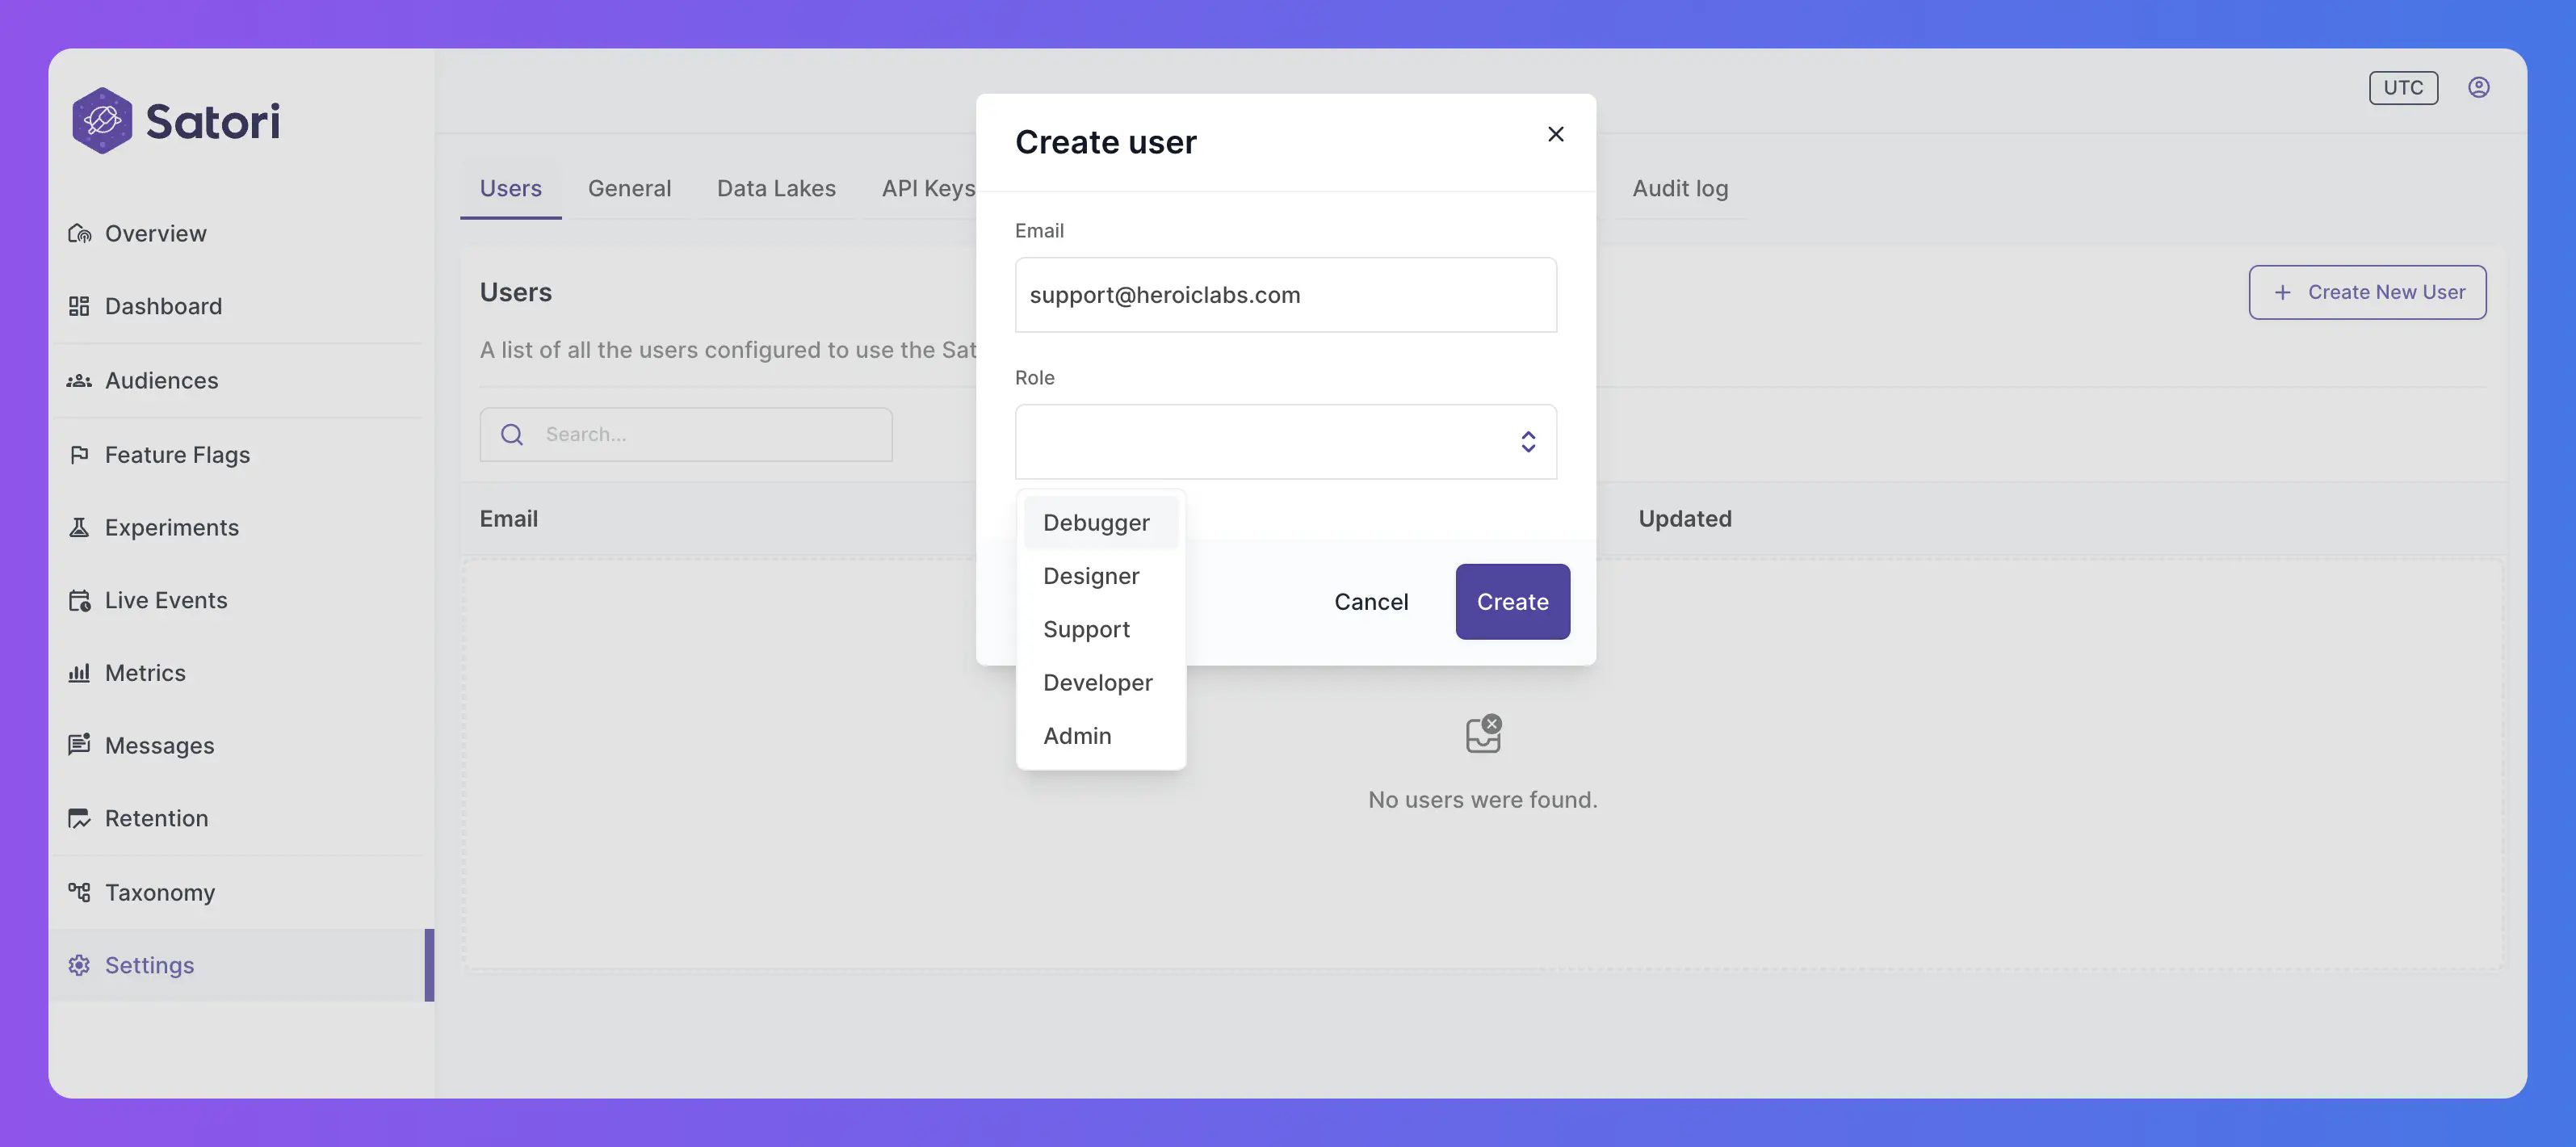This screenshot has width=2576, height=1147.
Task: Click the Email input field
Action: pos(1286,294)
